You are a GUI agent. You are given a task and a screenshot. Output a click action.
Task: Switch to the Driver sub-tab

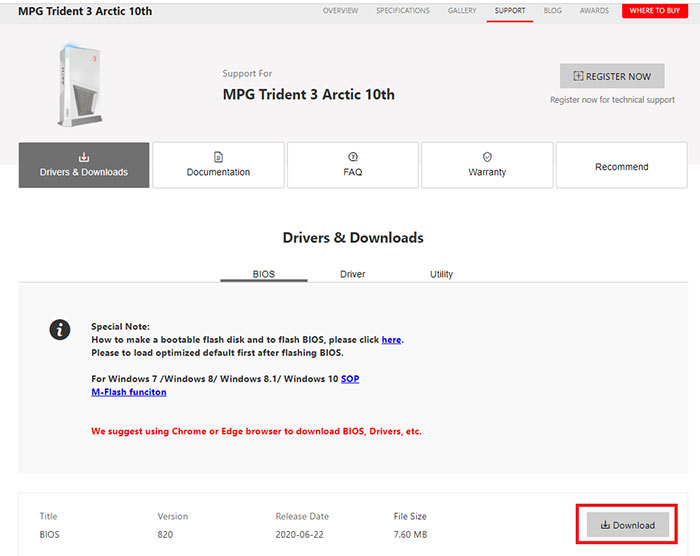tap(352, 274)
